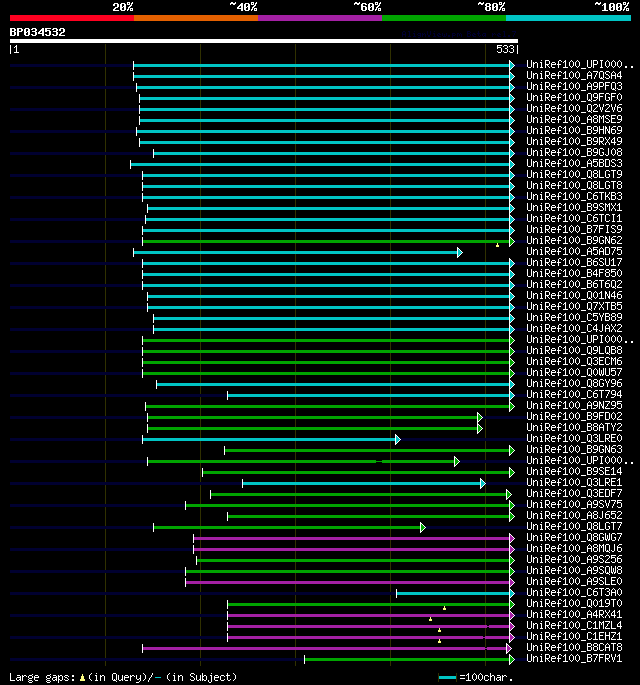
Task: Open the UniRef100_Q9FGF0 hit label
Action: (574, 97)
